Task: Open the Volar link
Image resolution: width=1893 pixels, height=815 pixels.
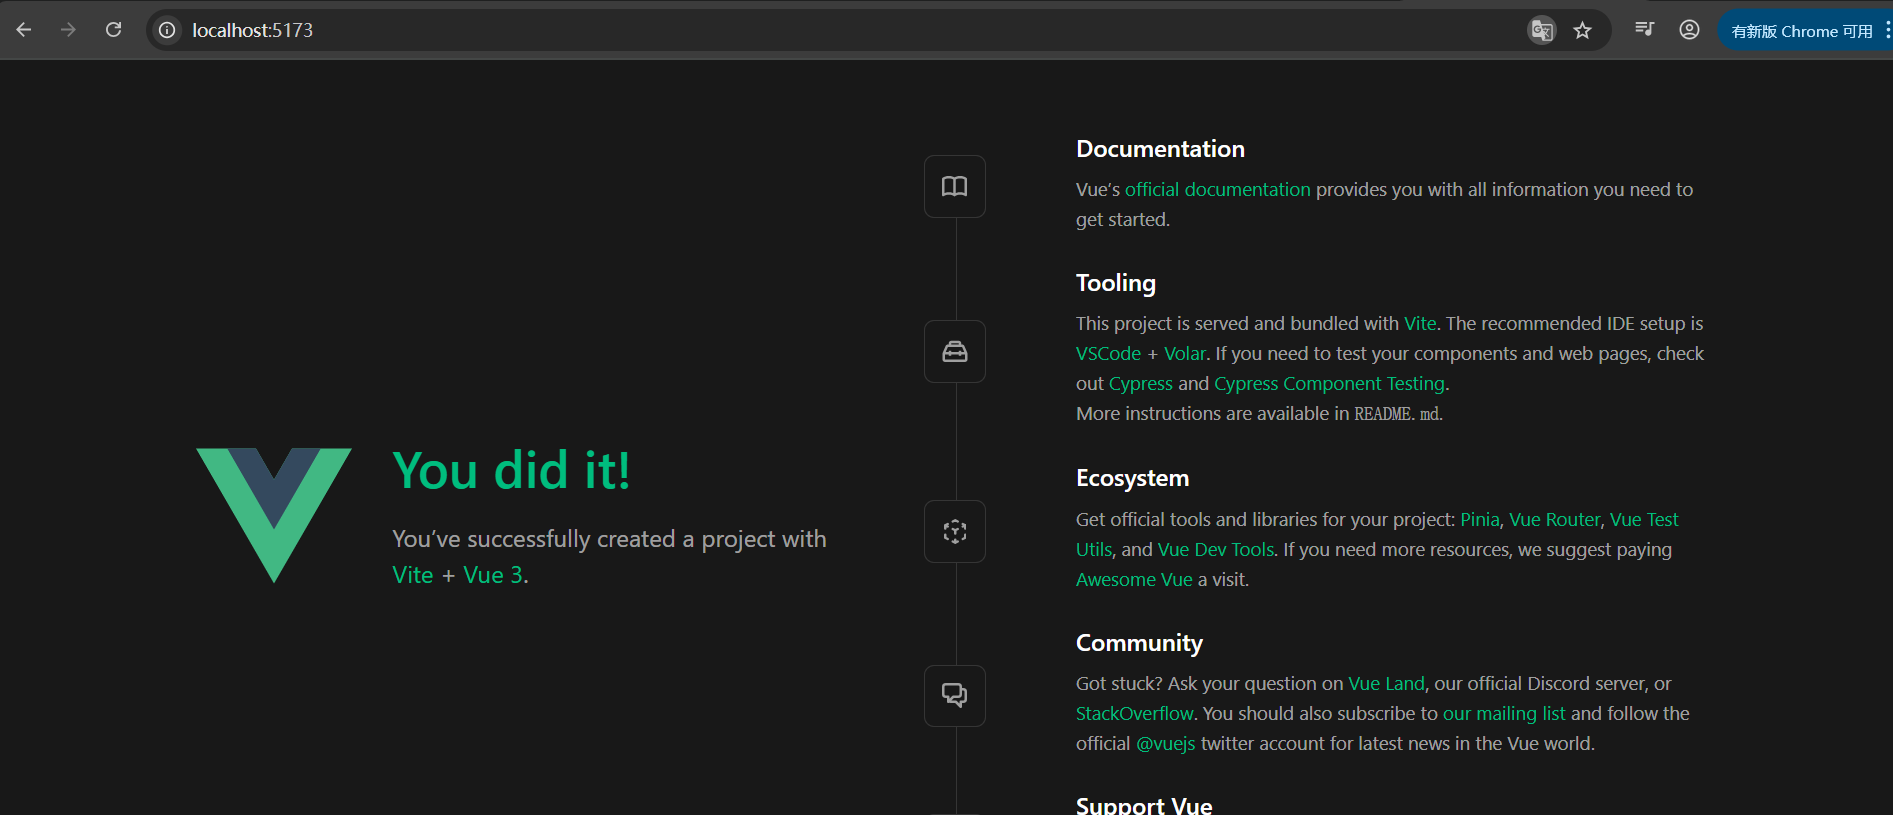Action: click(x=1185, y=353)
